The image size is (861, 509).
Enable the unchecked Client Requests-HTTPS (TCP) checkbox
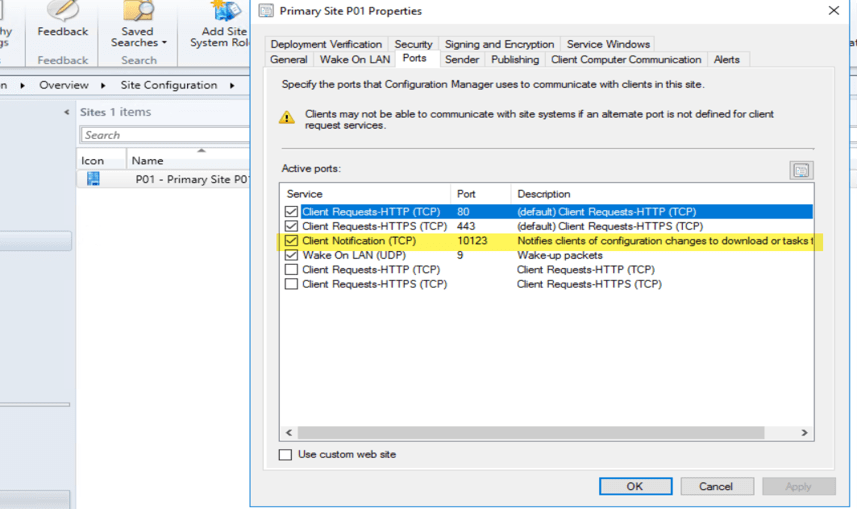[x=291, y=284]
